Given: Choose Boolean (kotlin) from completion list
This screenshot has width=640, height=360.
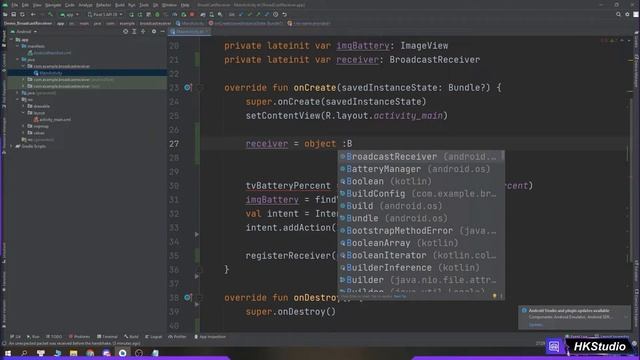Looking at the screenshot, I should point(421,181).
